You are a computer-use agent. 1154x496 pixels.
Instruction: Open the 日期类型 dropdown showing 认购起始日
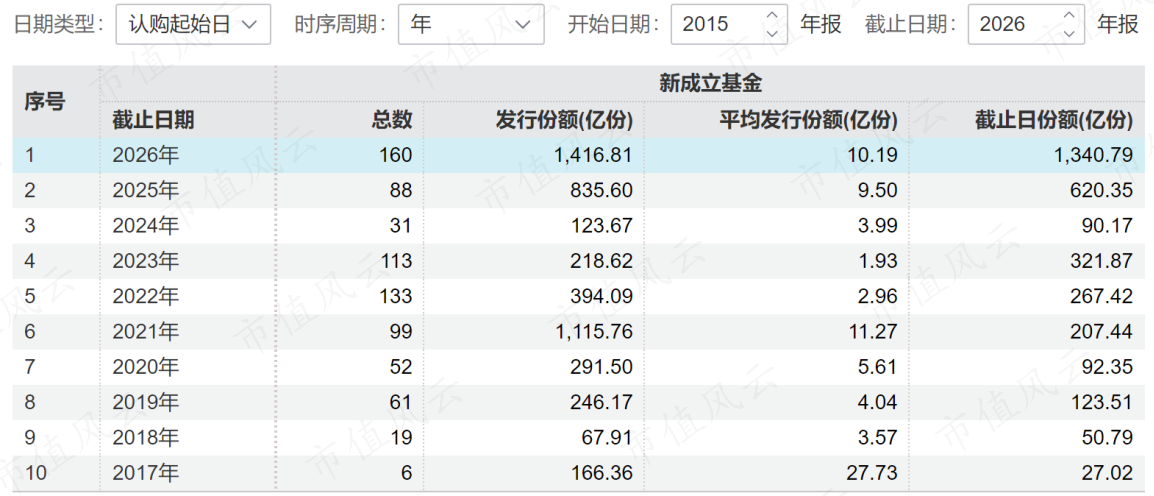[x=193, y=24]
